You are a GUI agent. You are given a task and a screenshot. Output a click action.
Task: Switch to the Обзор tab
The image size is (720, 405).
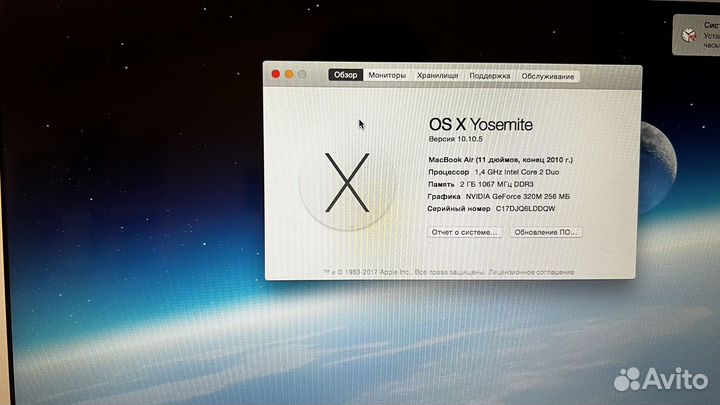[x=346, y=75]
